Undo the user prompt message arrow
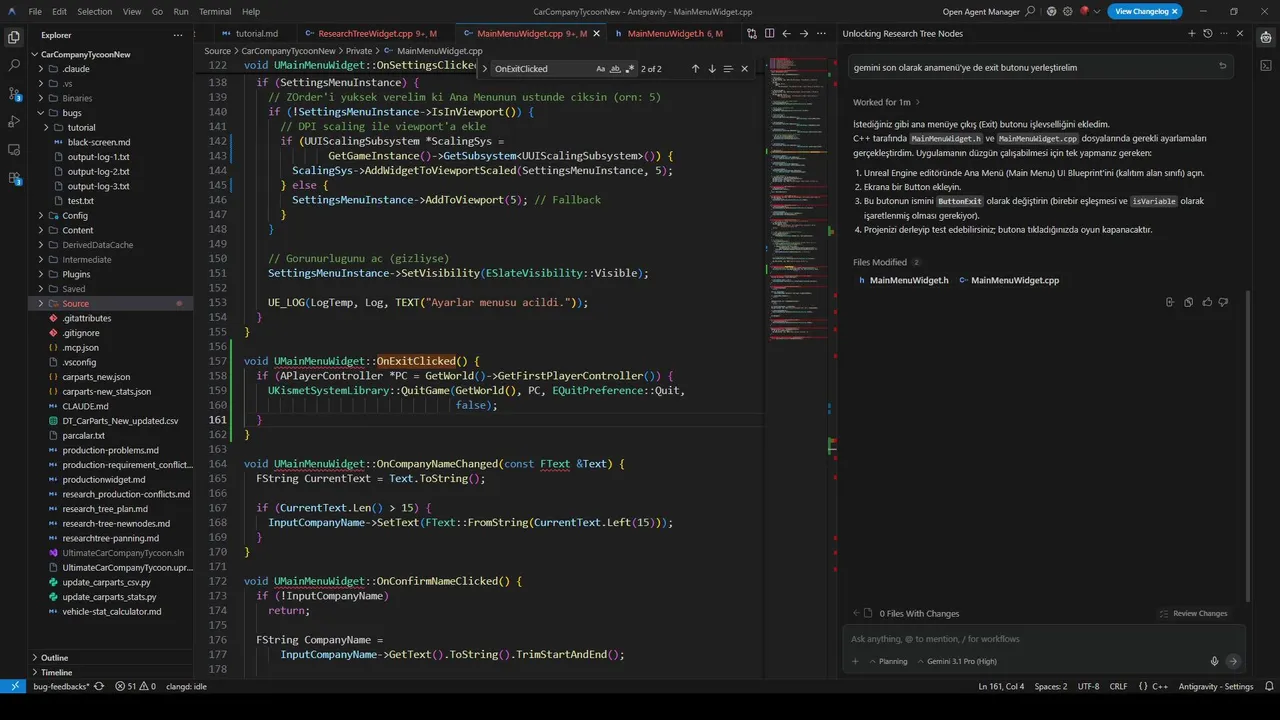The width and height of the screenshot is (1280, 720). click(1222, 67)
